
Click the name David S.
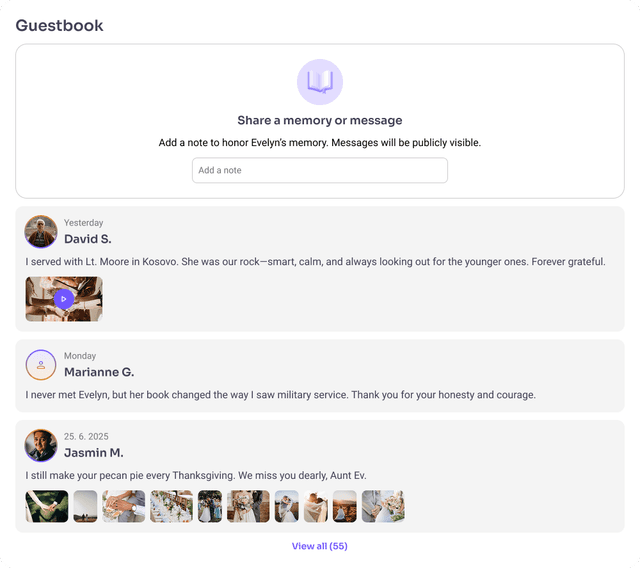(88, 239)
